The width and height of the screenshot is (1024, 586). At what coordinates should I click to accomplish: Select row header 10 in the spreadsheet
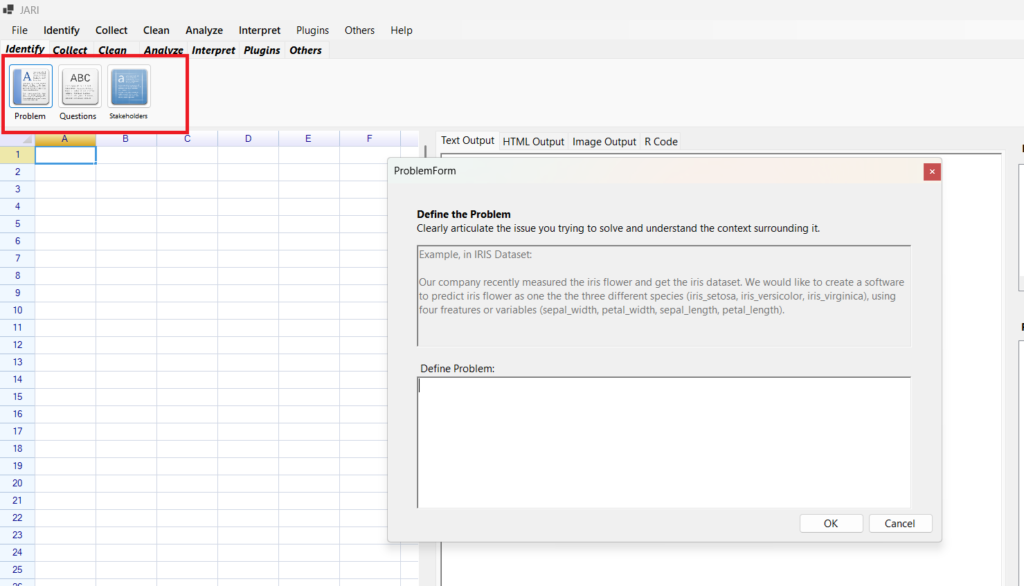point(17,310)
